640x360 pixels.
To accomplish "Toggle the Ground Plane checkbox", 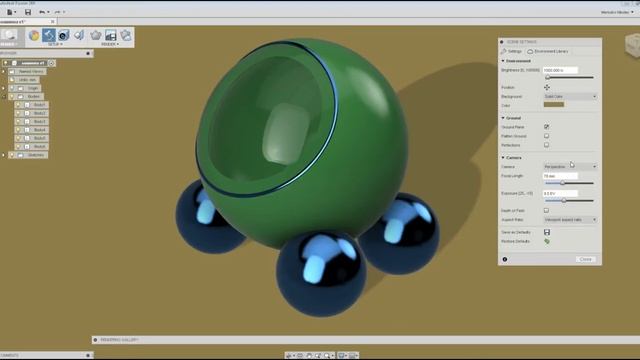I will point(547,127).
